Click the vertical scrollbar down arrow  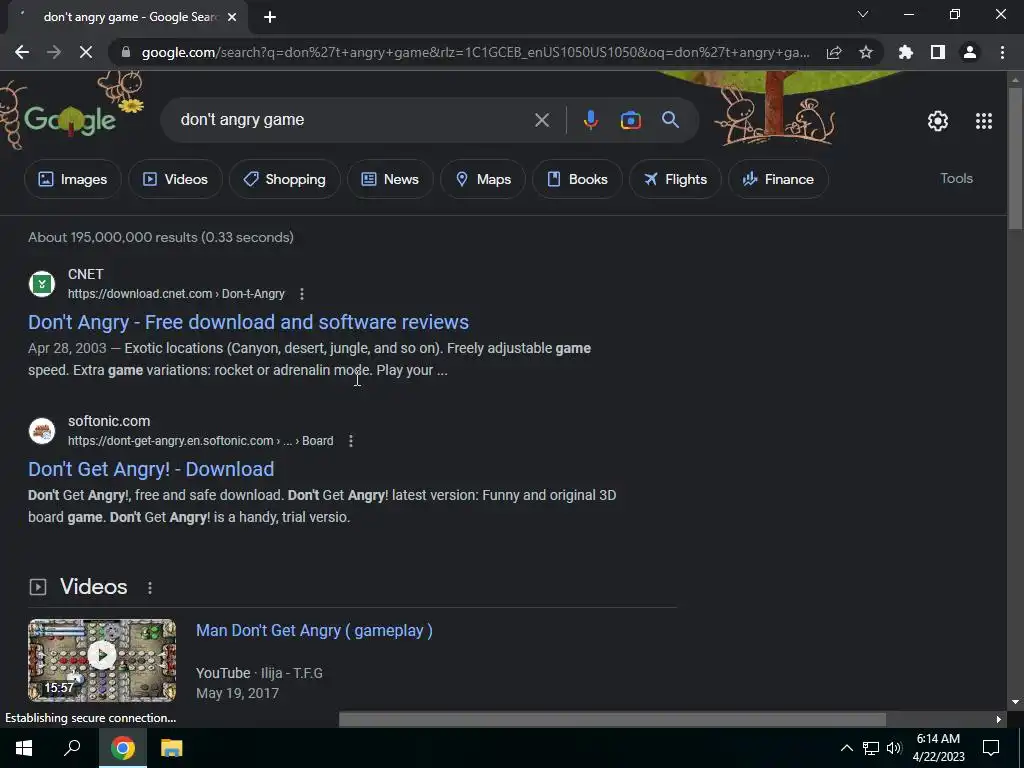point(1015,703)
